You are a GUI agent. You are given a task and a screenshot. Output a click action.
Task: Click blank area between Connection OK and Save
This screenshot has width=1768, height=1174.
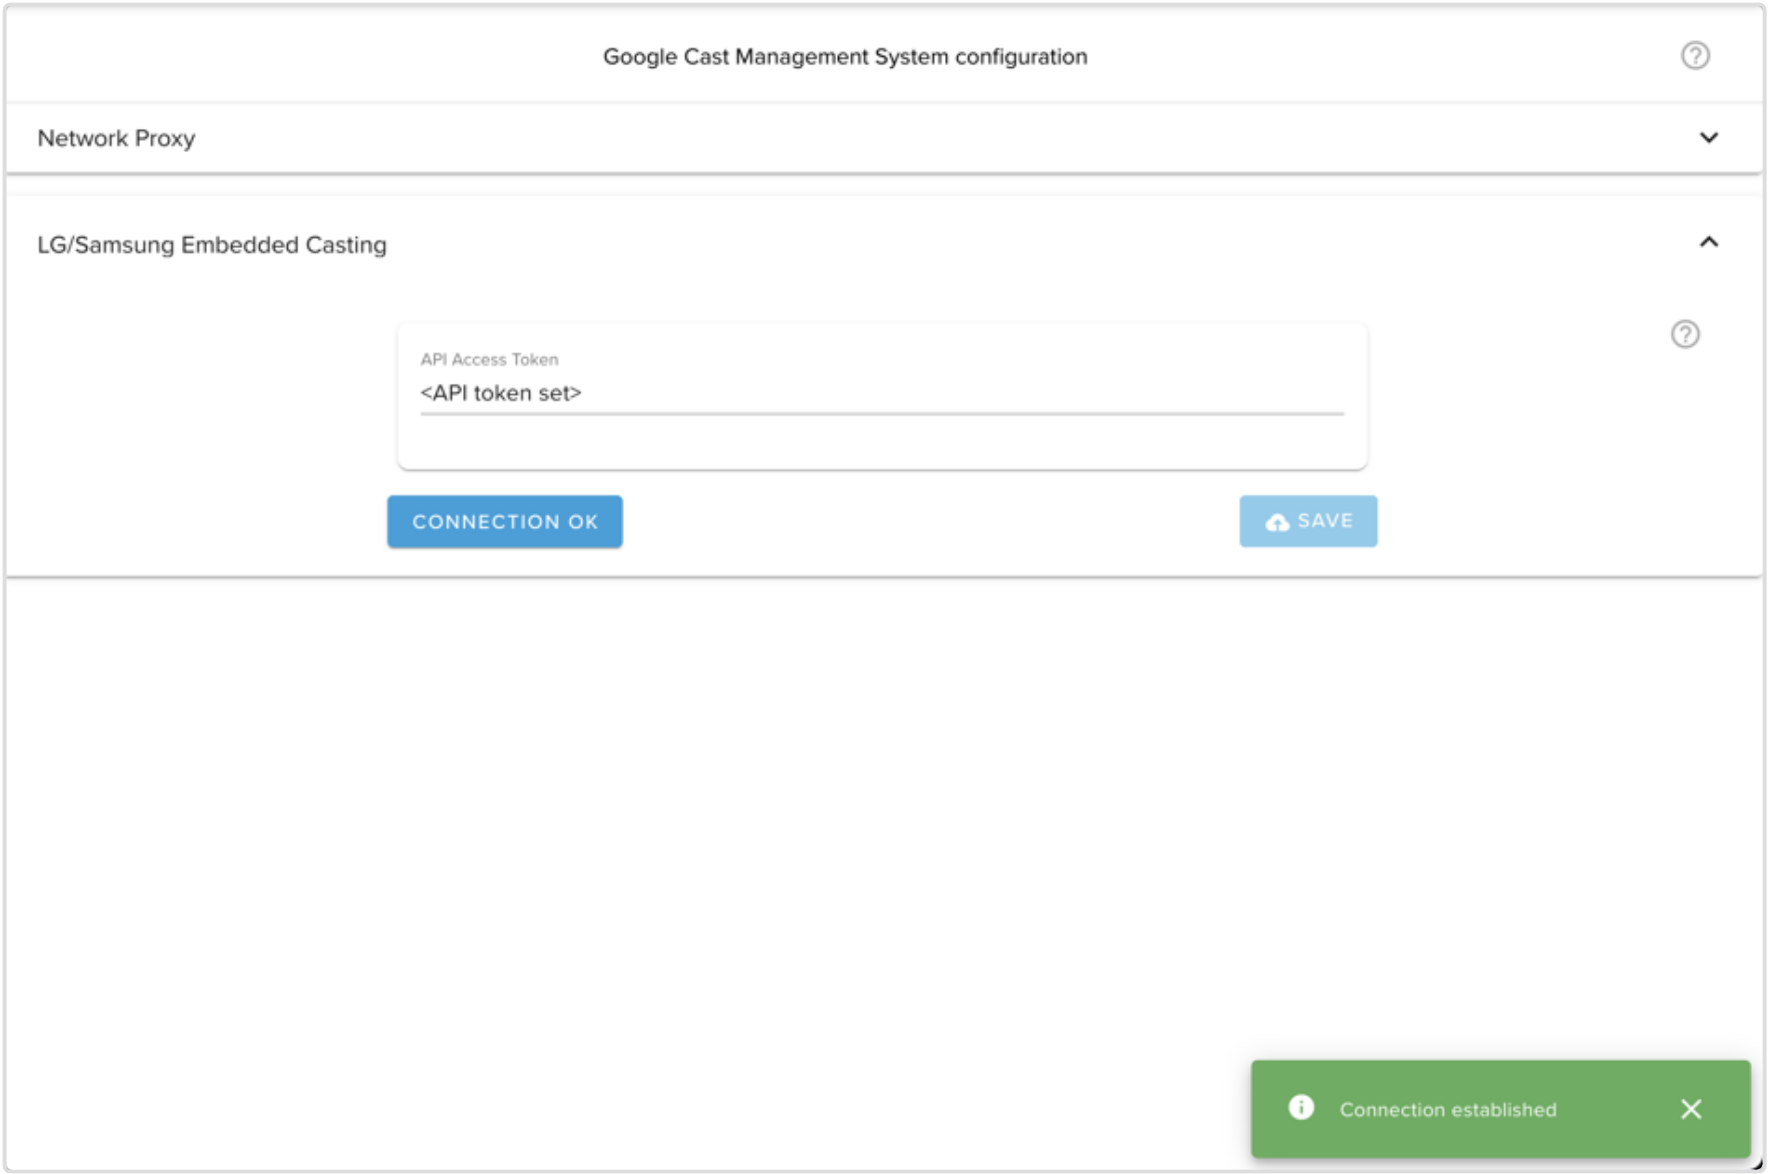(930, 522)
